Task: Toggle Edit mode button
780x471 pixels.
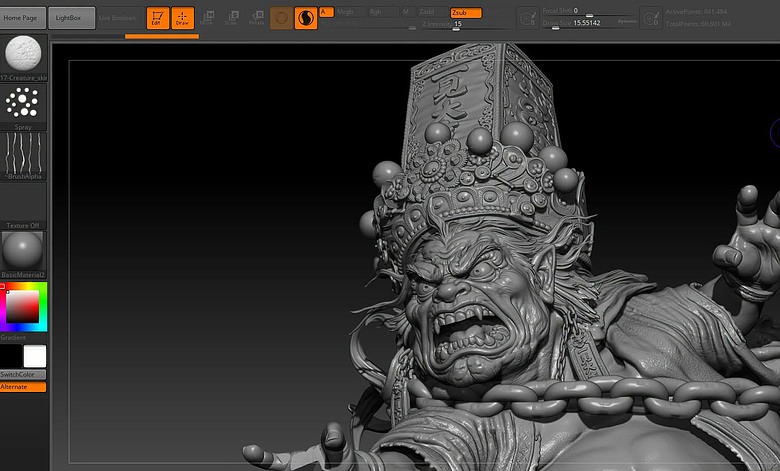Action: click(158, 18)
